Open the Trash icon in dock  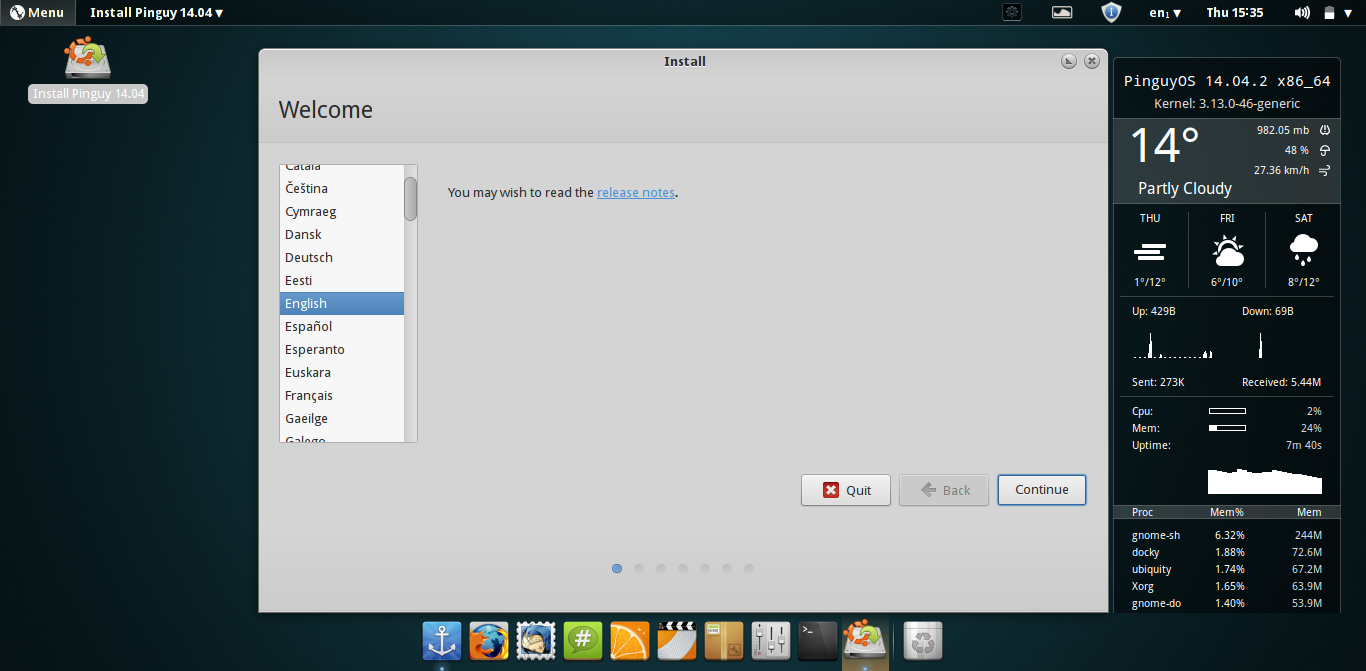click(x=922, y=640)
